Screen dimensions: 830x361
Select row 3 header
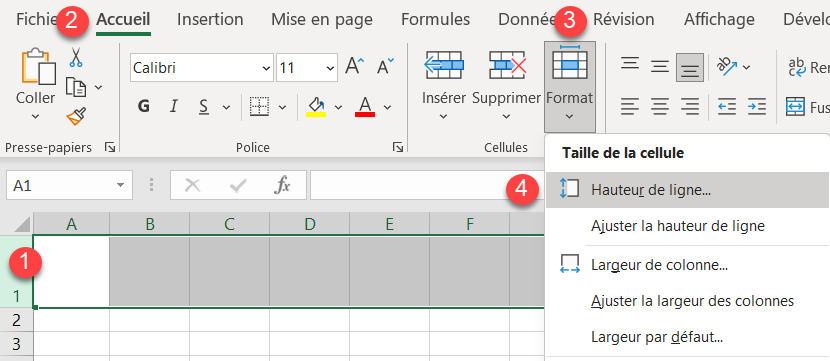click(x=16, y=344)
